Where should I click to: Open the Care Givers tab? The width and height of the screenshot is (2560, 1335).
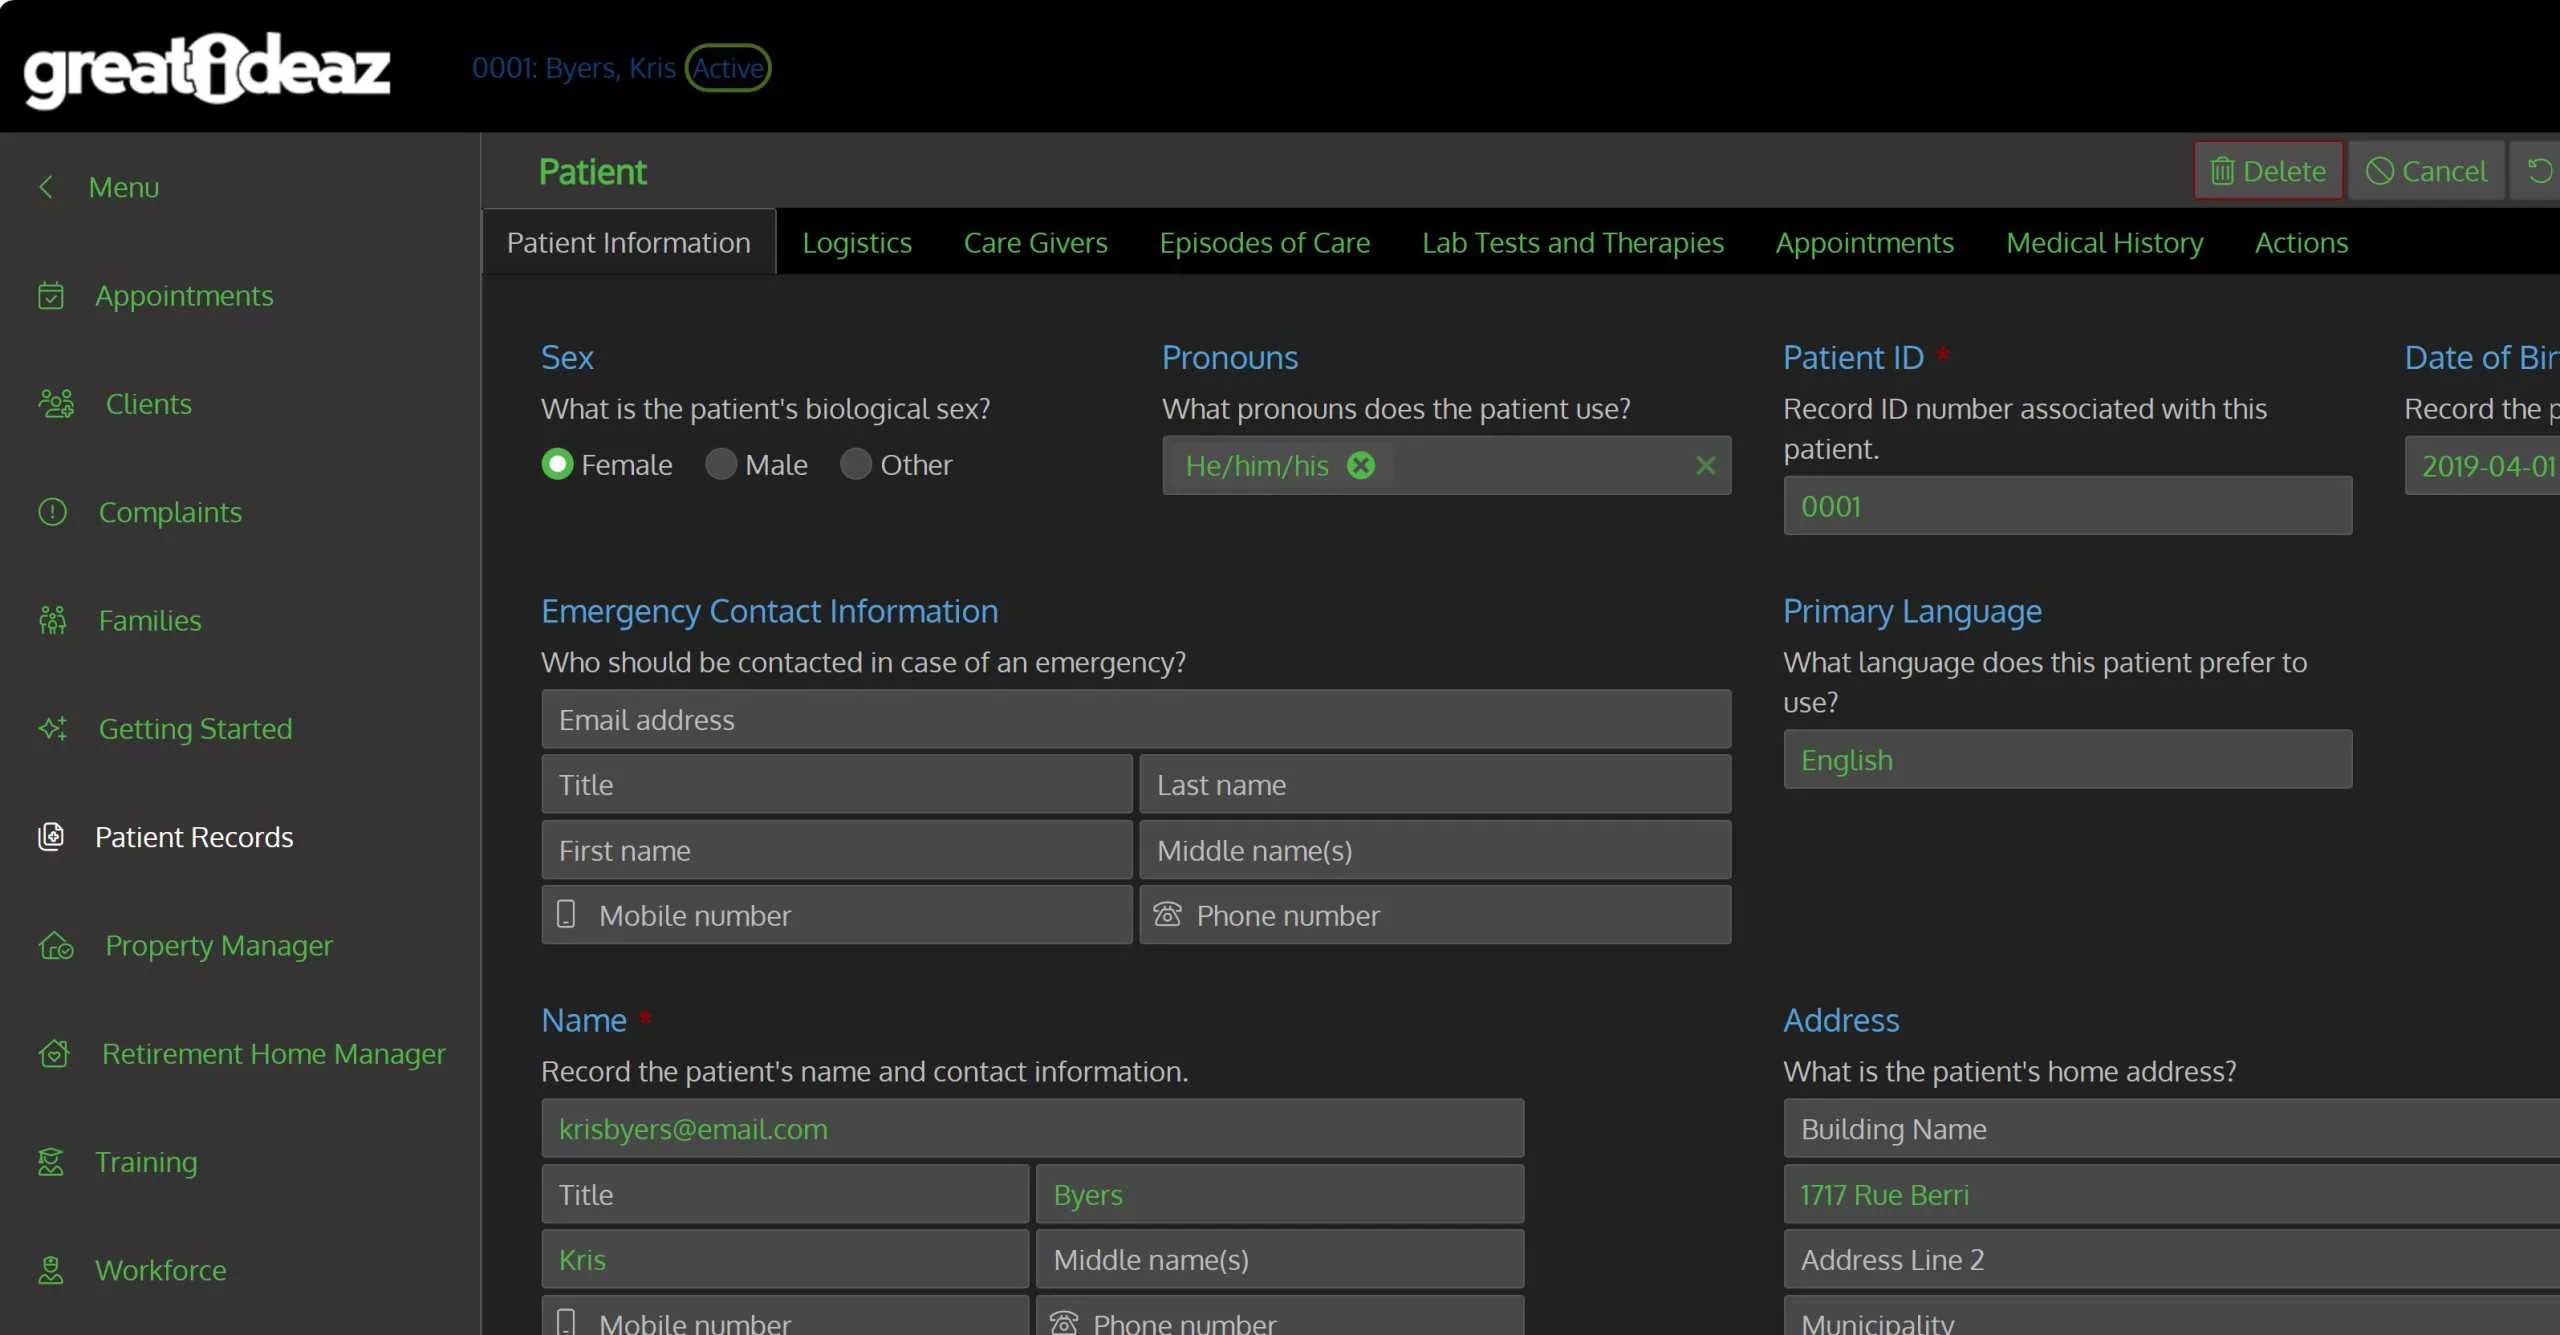1036,243
